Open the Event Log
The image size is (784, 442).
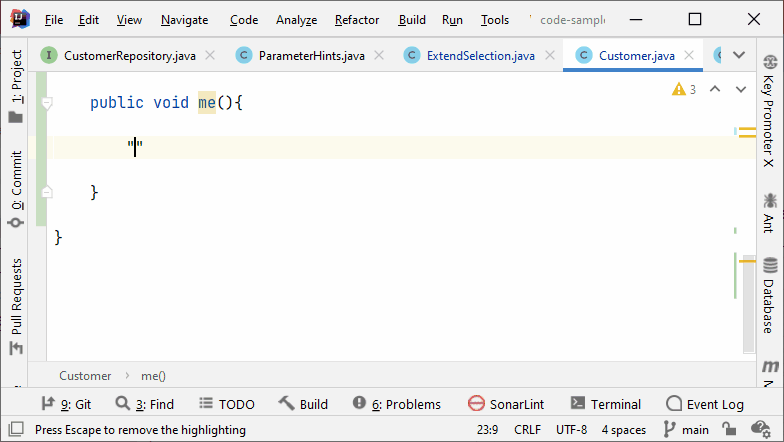[705, 404]
